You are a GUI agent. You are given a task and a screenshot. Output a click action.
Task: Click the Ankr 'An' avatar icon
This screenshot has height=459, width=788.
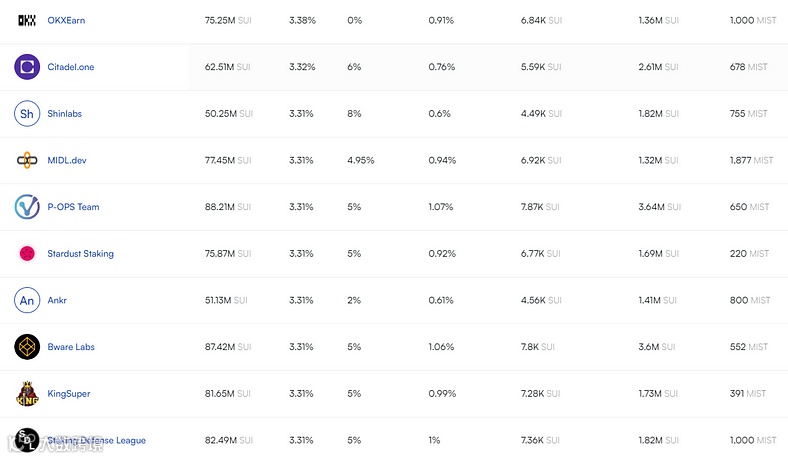click(27, 300)
